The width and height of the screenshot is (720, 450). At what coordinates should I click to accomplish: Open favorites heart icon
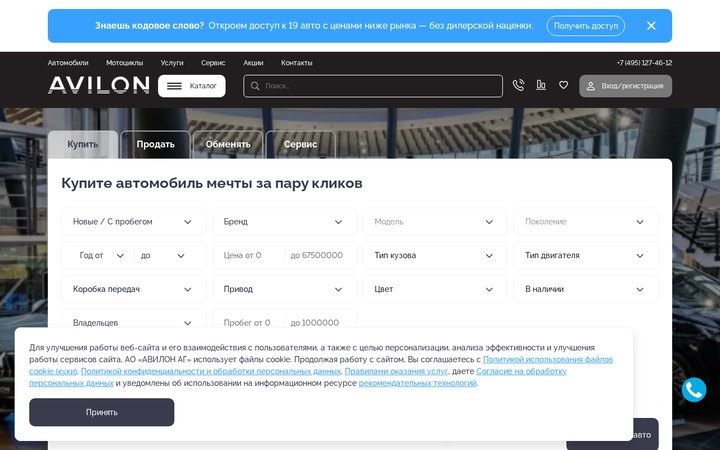(563, 85)
